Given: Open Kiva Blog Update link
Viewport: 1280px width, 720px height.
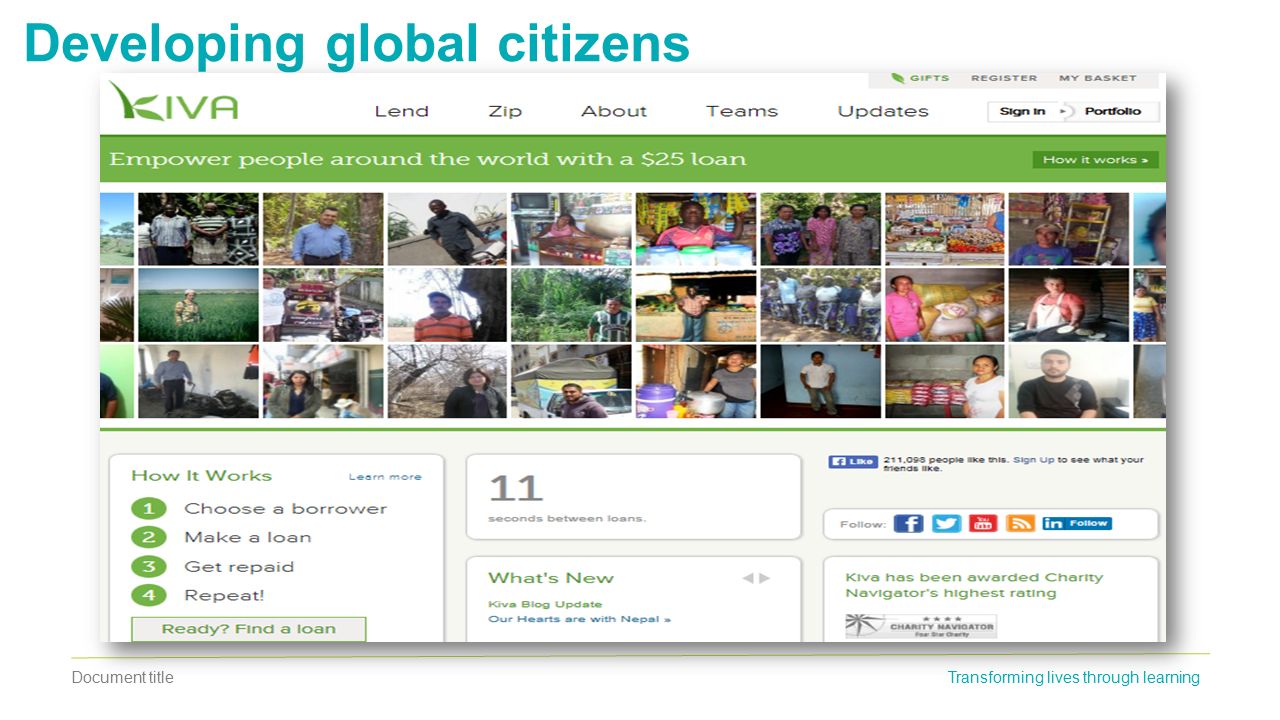Looking at the screenshot, I should click(545, 604).
